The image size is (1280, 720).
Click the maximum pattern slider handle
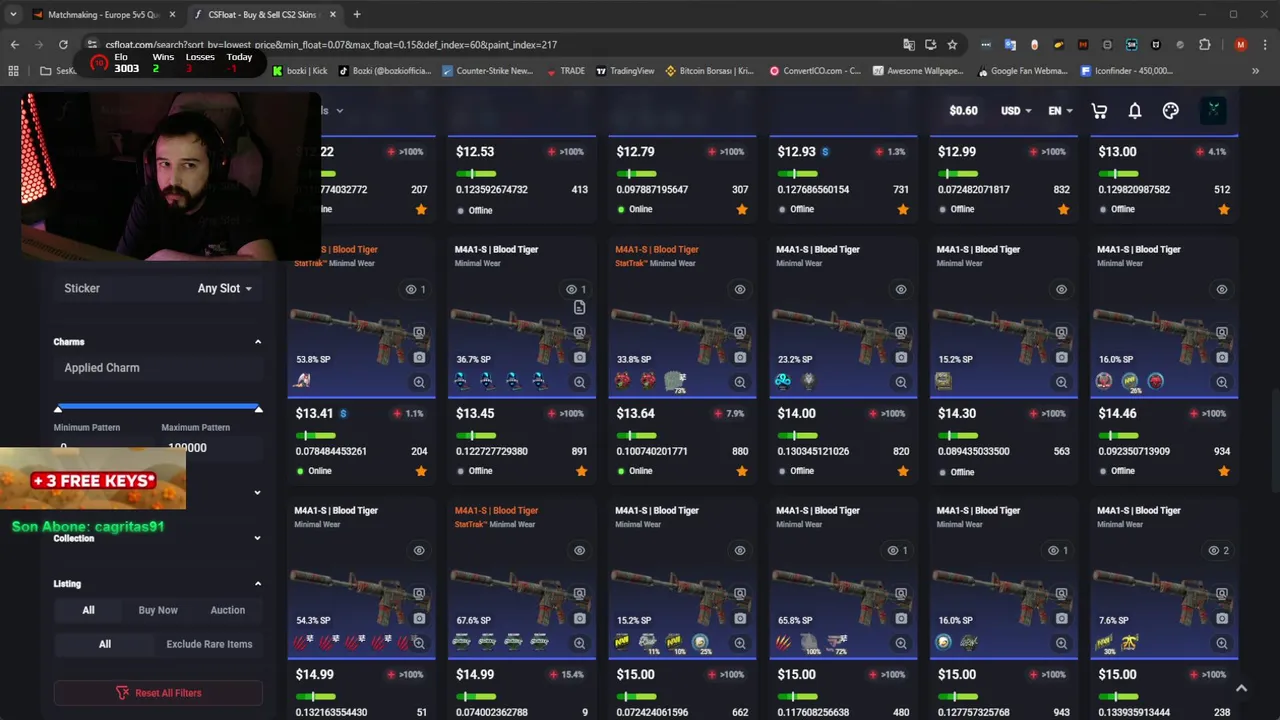tap(258, 408)
